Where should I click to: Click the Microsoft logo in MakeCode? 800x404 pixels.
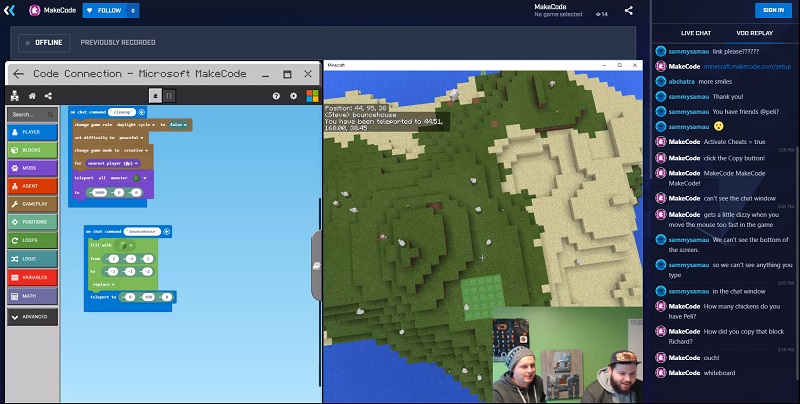tap(312, 96)
